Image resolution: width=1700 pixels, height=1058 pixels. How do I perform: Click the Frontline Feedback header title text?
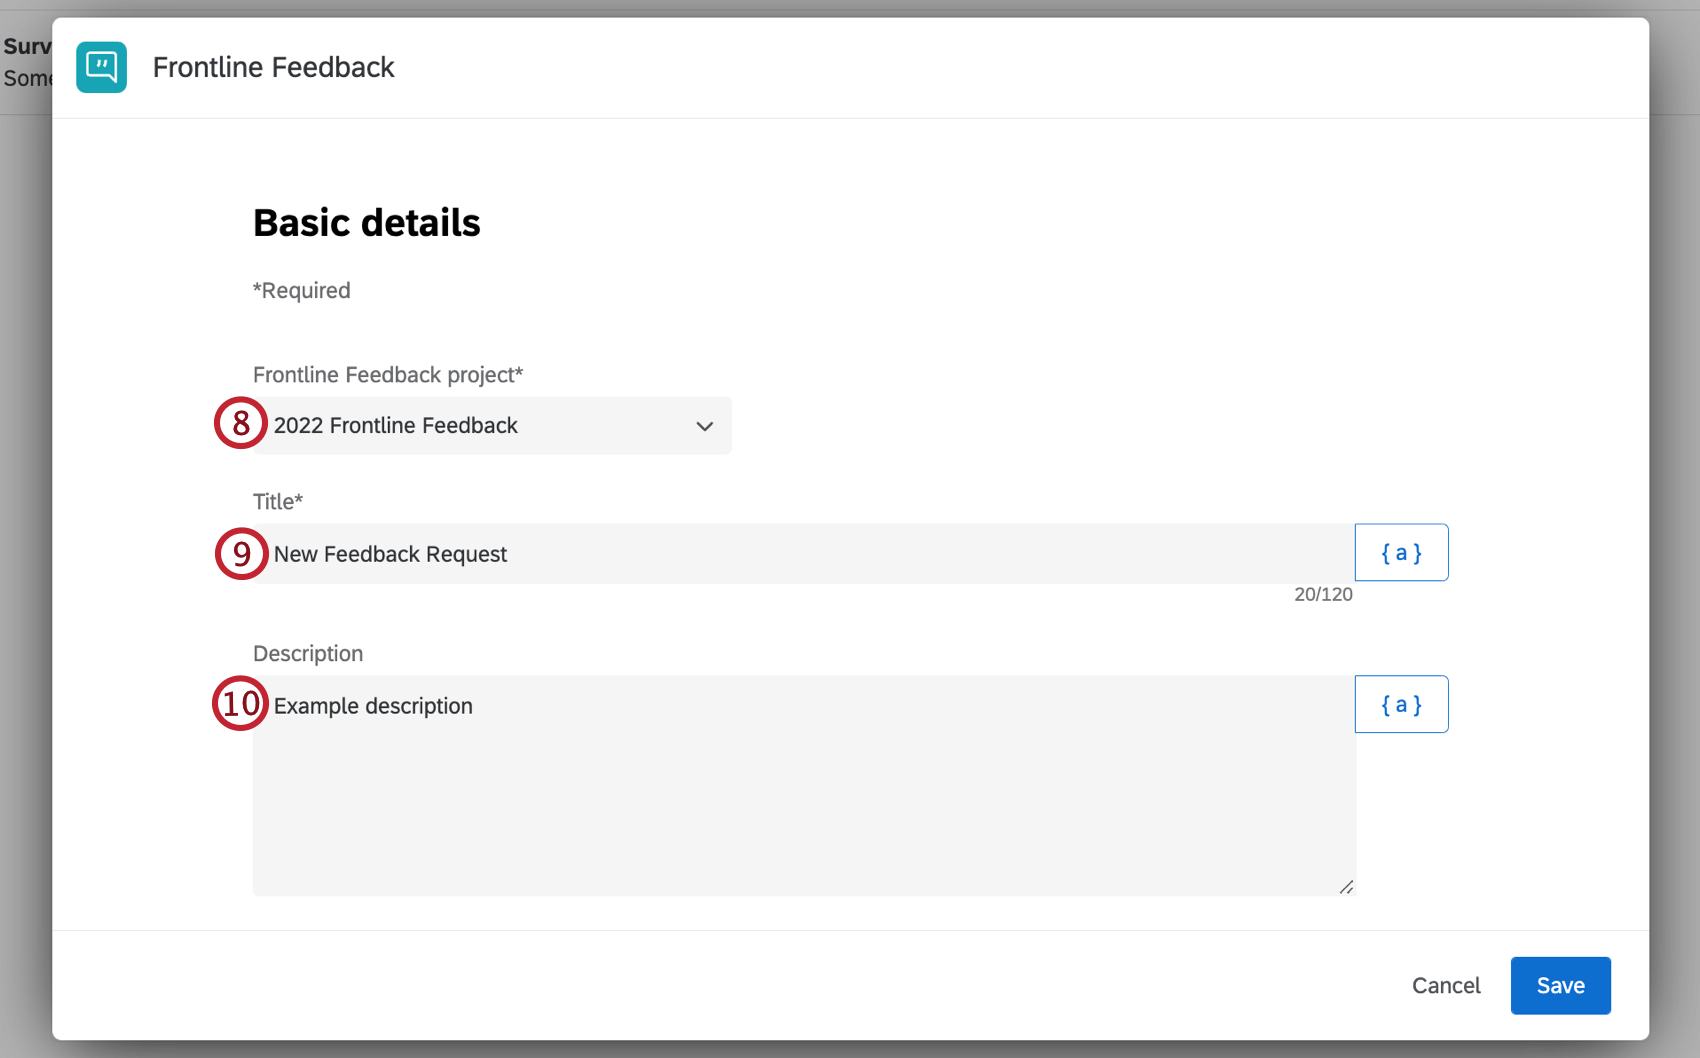pos(273,66)
